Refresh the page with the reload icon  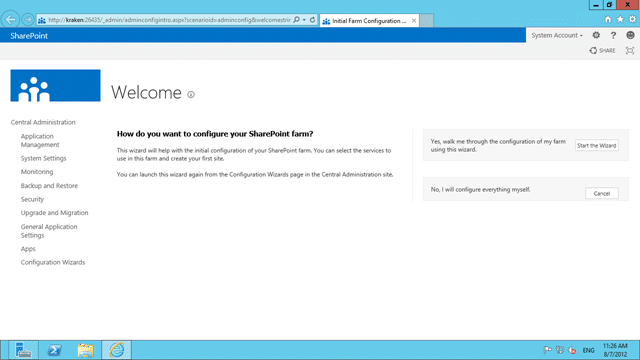(x=312, y=20)
